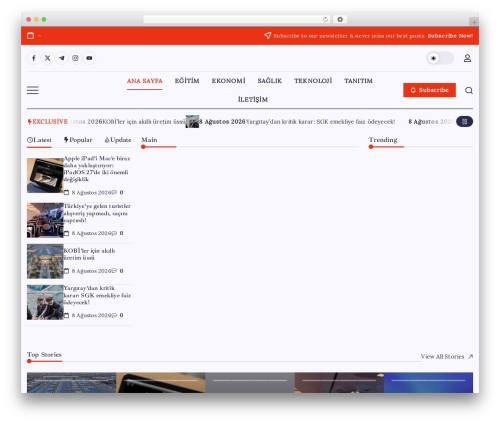Click the Yargıtay two-men thumbnail
Image resolution: width=500 pixels, height=423 pixels.
[45, 302]
